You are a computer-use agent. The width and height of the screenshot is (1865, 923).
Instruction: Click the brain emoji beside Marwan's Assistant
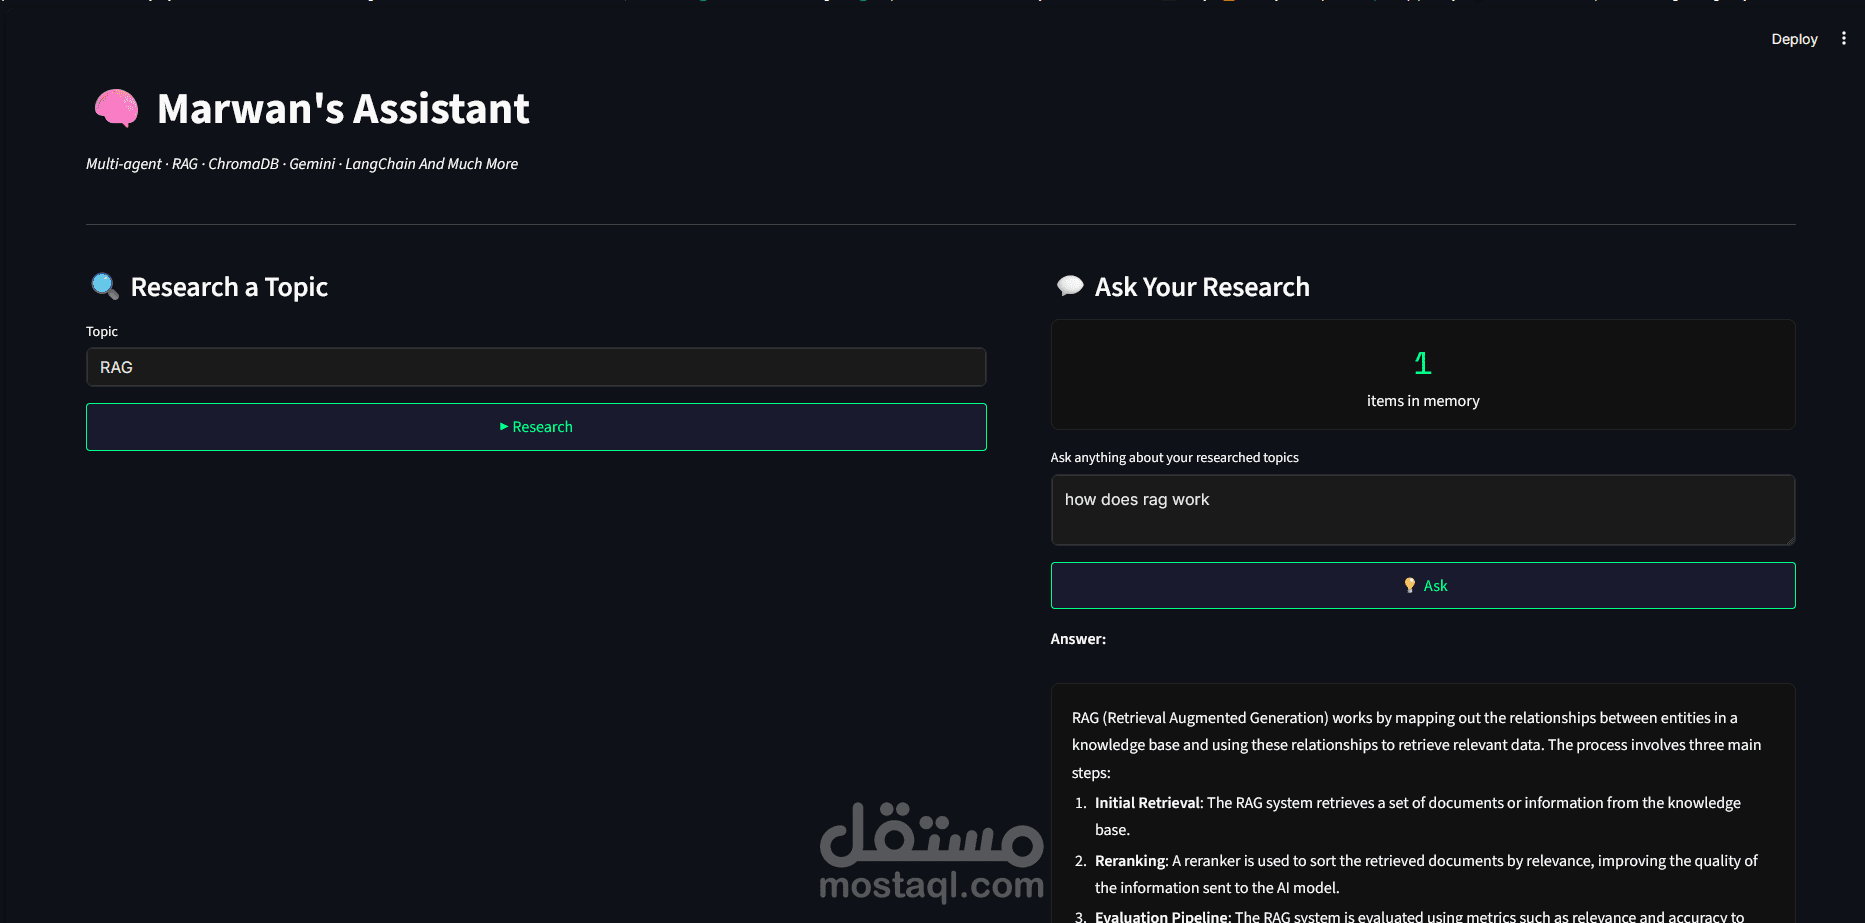[x=116, y=108]
